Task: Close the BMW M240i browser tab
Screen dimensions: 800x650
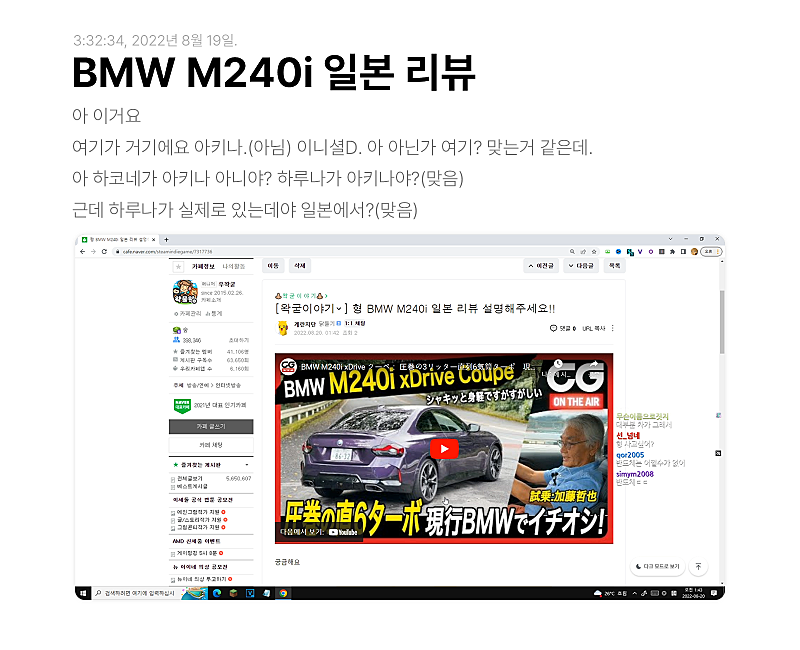Action: tap(154, 239)
